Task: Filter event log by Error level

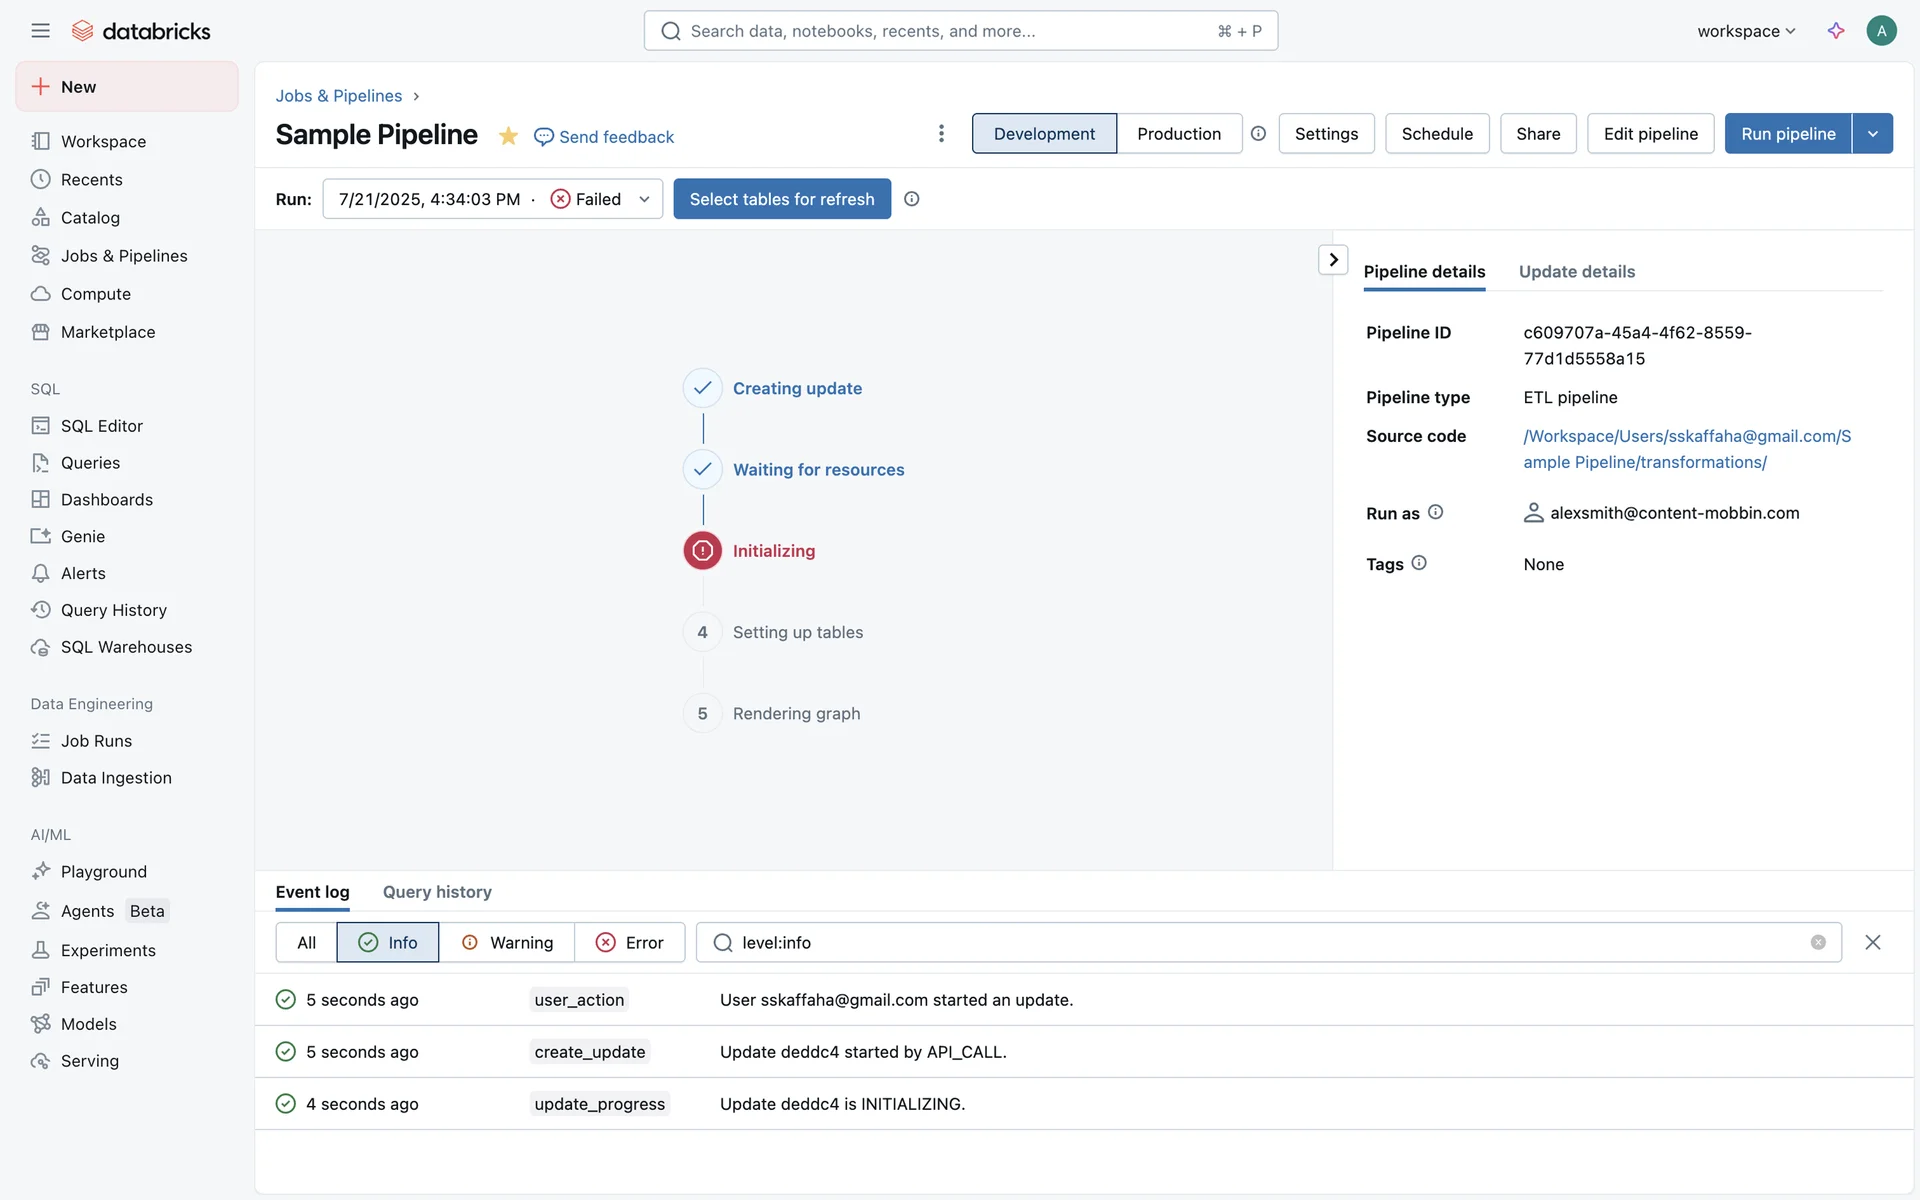Action: pos(630,942)
